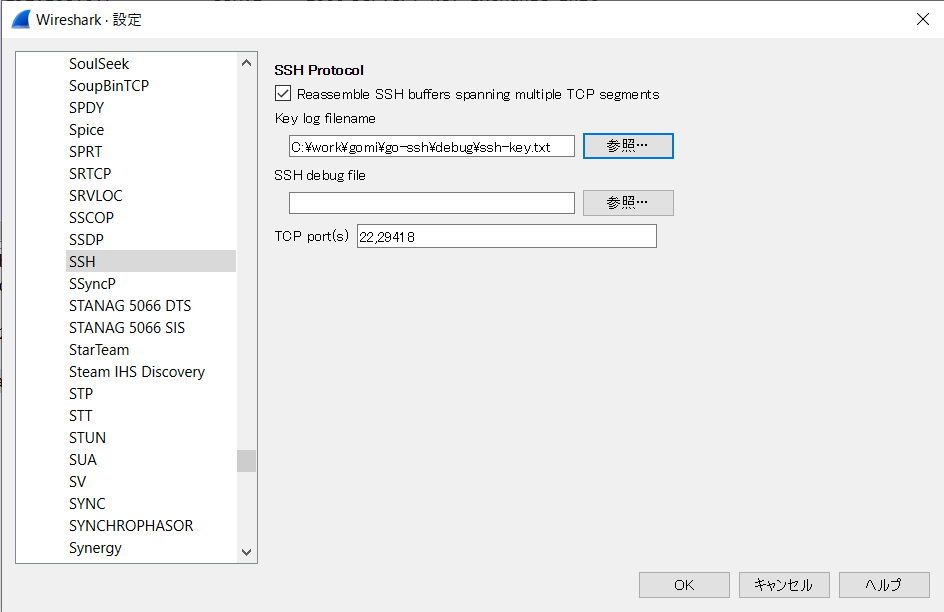
Task: Close the Wireshark 設定 dialog
Action: pos(922,19)
